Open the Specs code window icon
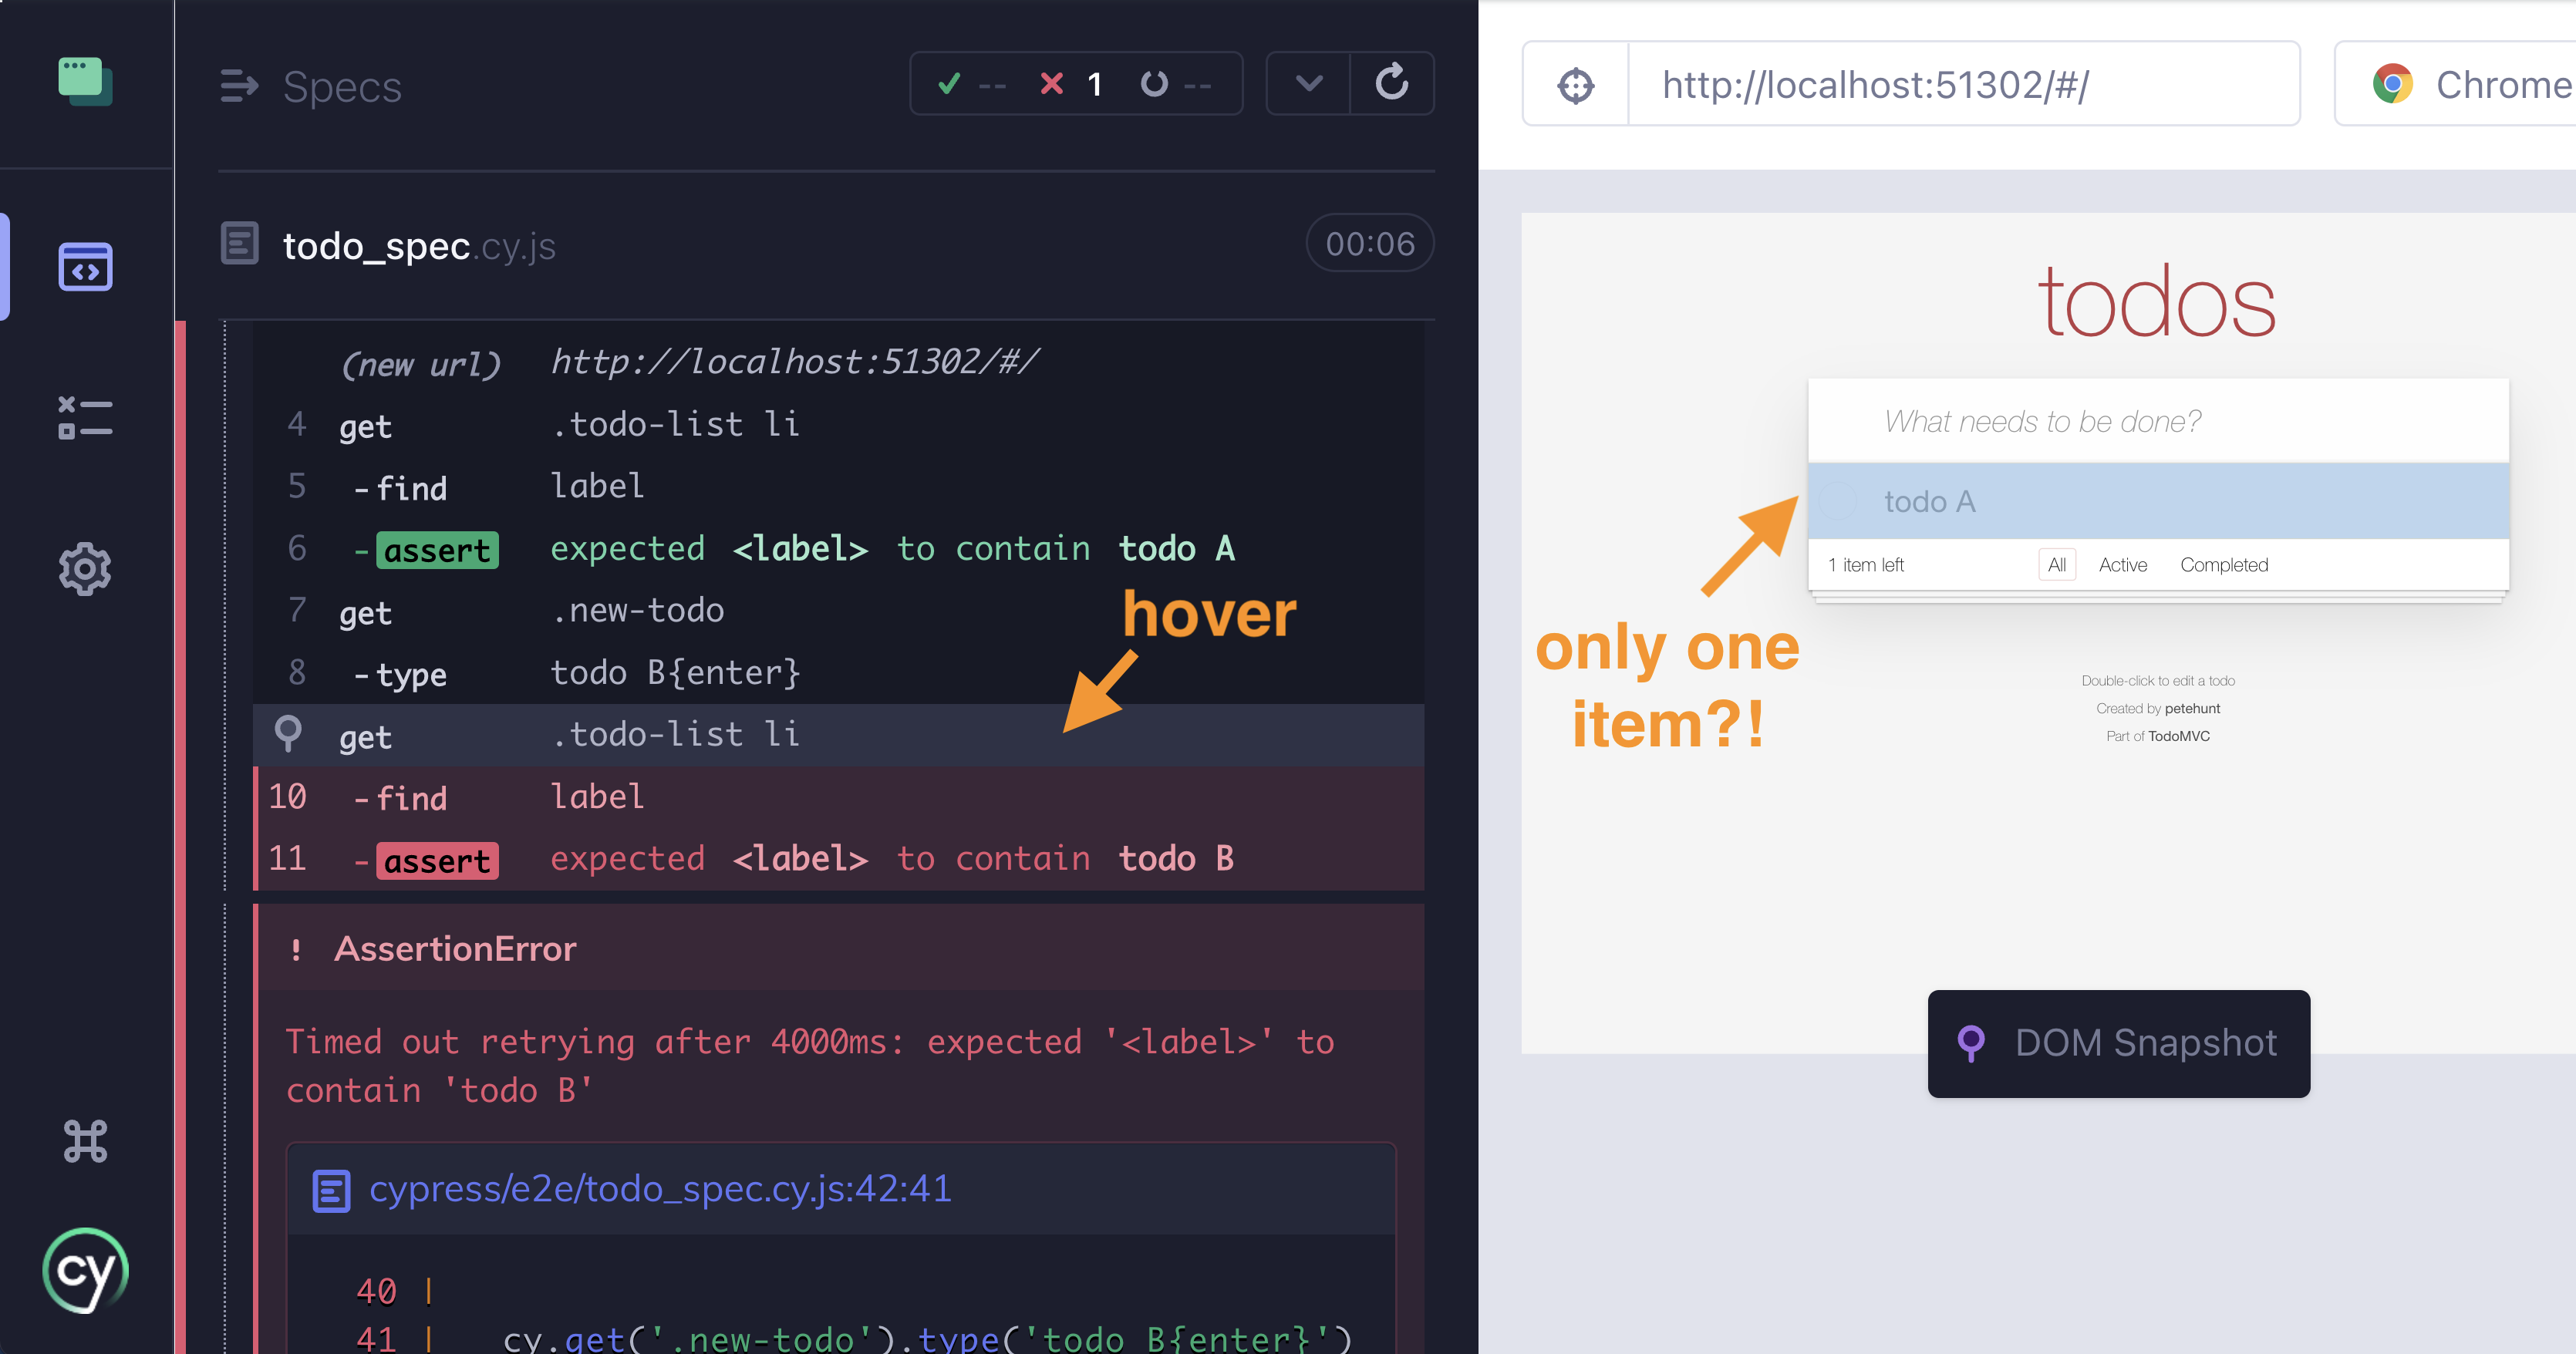Screen dimensions: 2576x1354 (x=85, y=267)
